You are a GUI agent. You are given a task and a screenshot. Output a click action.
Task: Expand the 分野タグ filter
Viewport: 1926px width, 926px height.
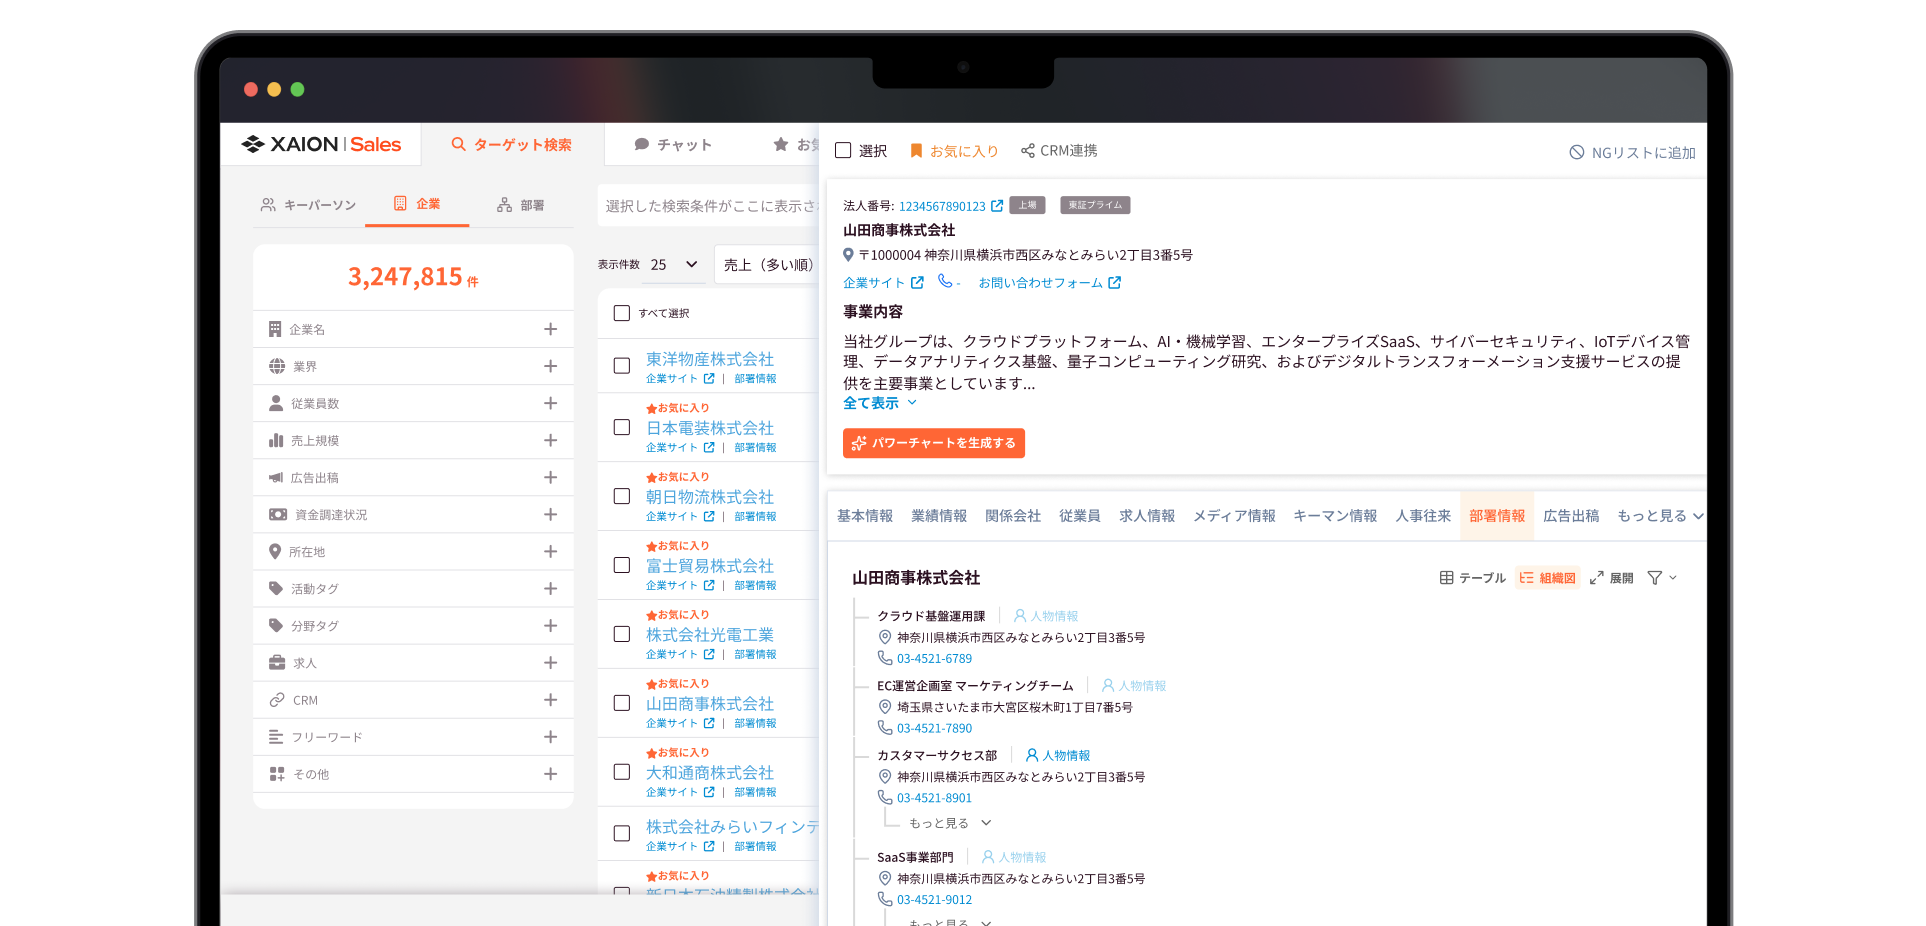[x=550, y=626]
